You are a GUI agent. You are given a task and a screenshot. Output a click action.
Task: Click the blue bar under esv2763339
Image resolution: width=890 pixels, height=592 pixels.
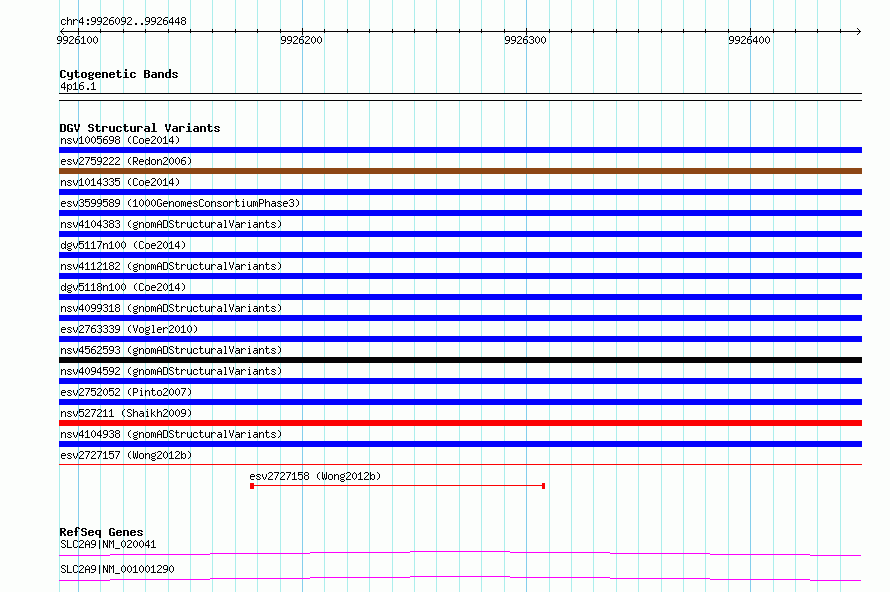(460, 339)
